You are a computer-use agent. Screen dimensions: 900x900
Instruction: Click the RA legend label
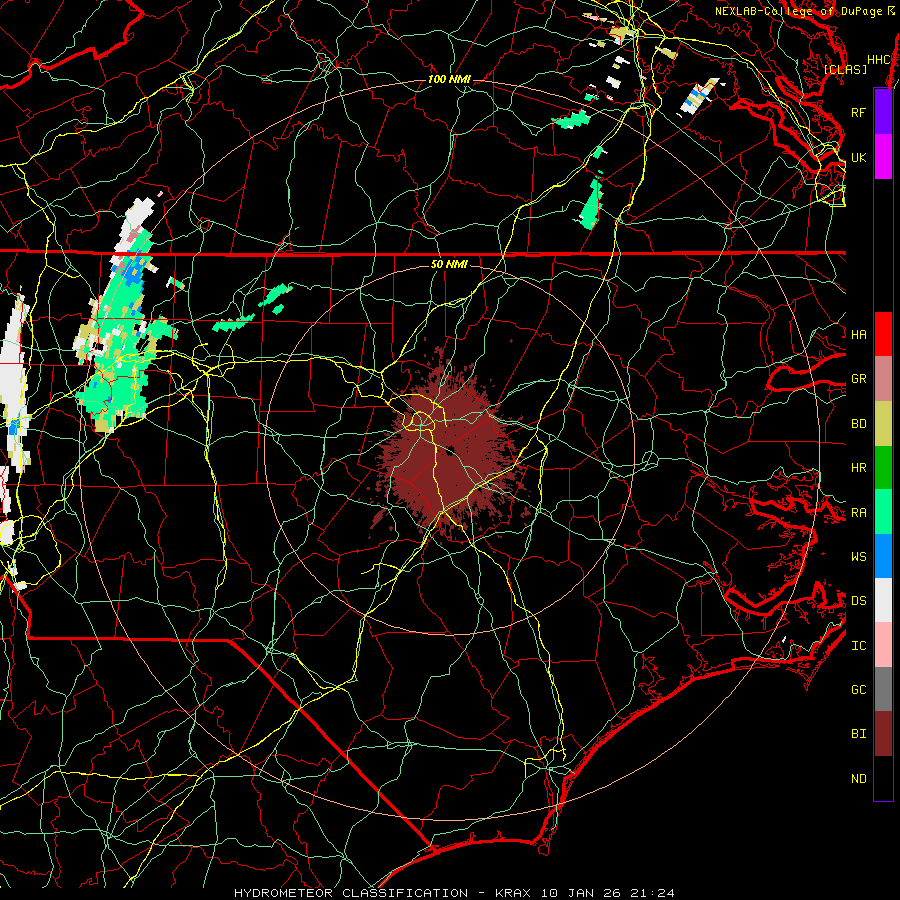[858, 513]
